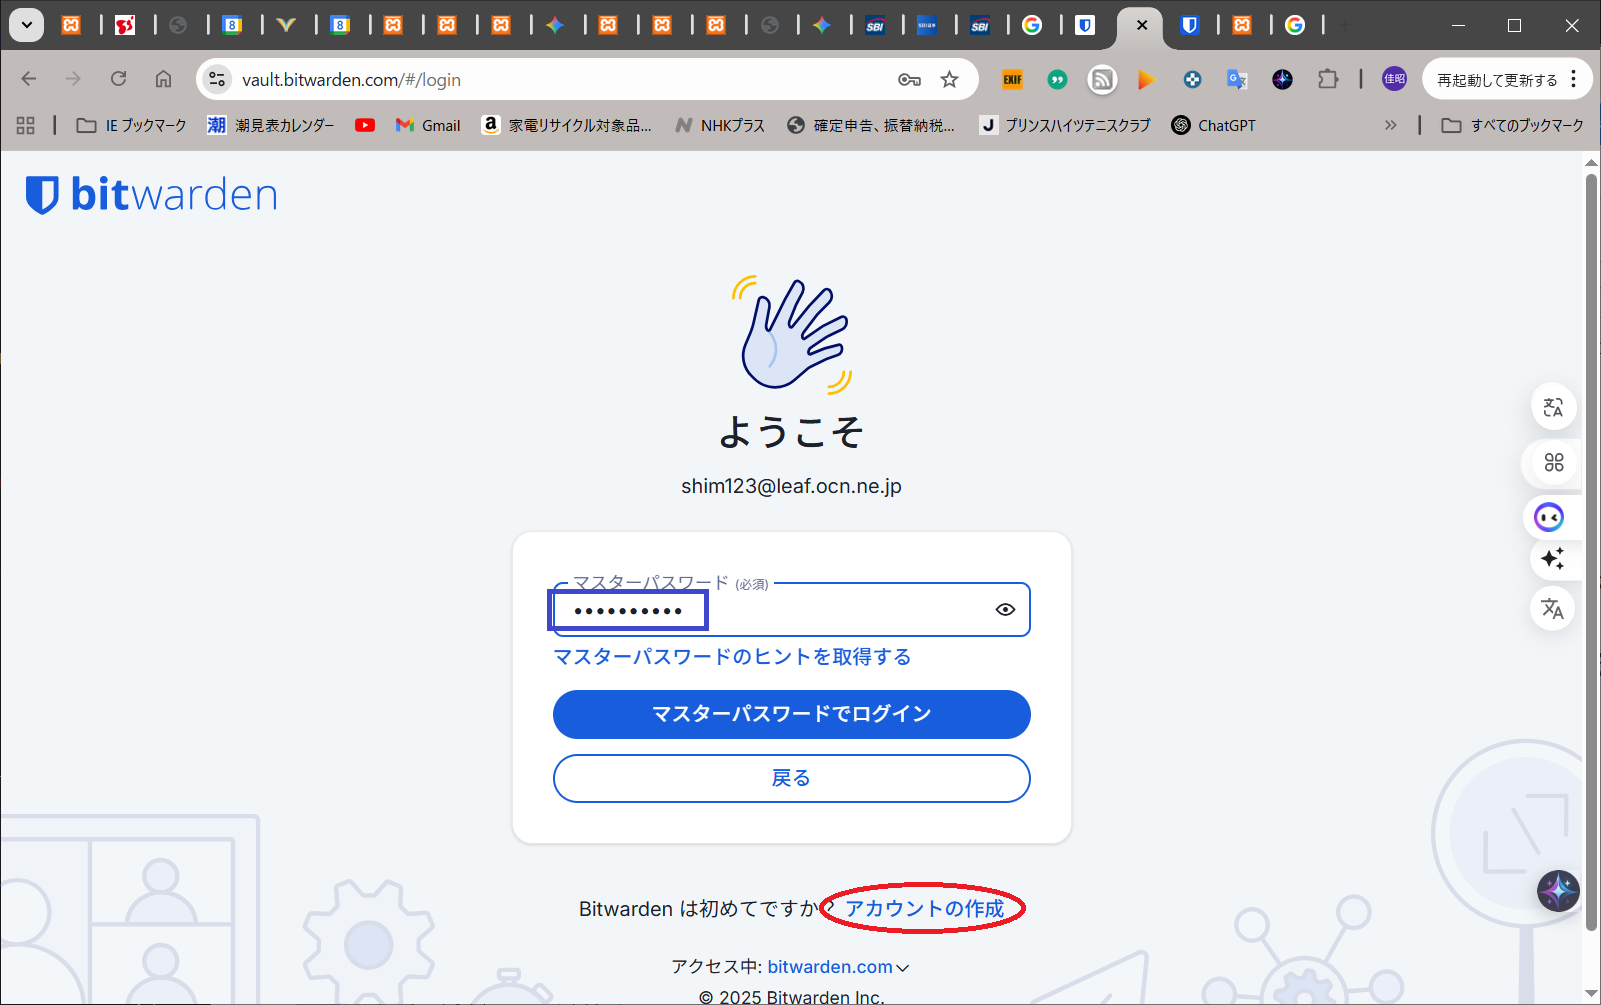Image resolution: width=1601 pixels, height=1005 pixels.
Task: Click the Bitwarden logo
Action: pos(152,195)
